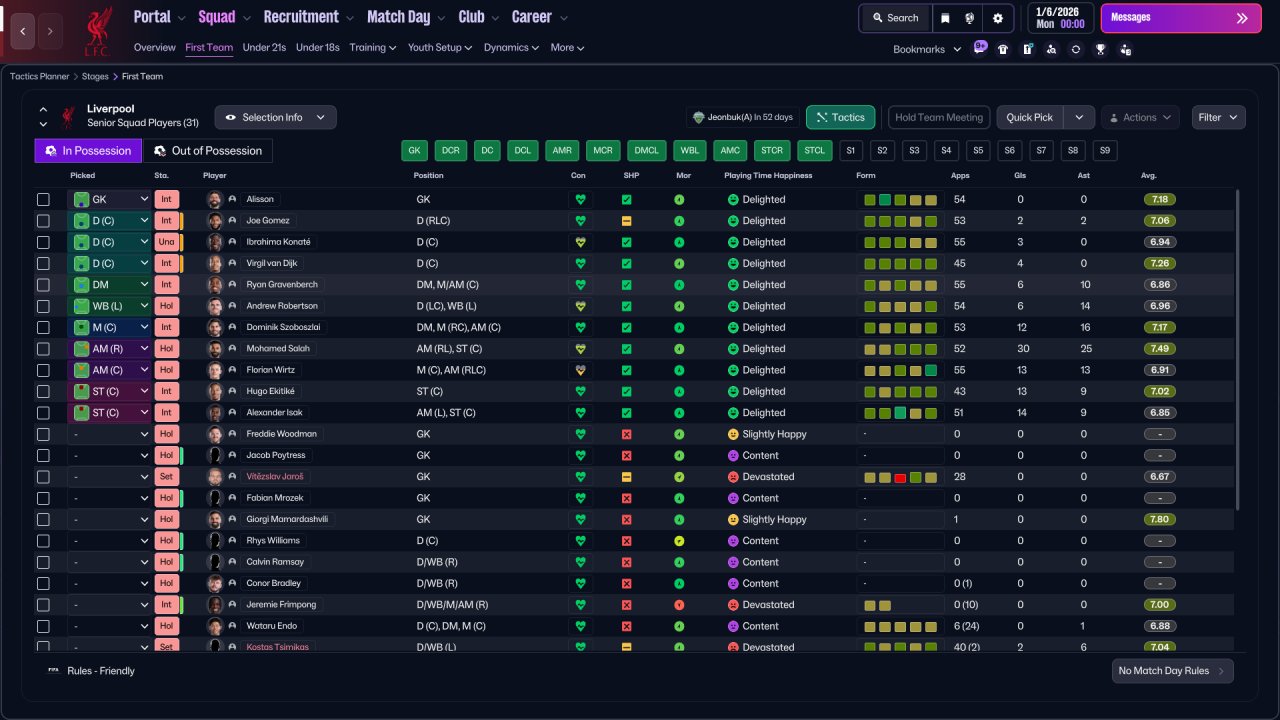The width and height of the screenshot is (1280, 720).
Task: Open the Quick Pick dropdown arrow
Action: click(1078, 117)
